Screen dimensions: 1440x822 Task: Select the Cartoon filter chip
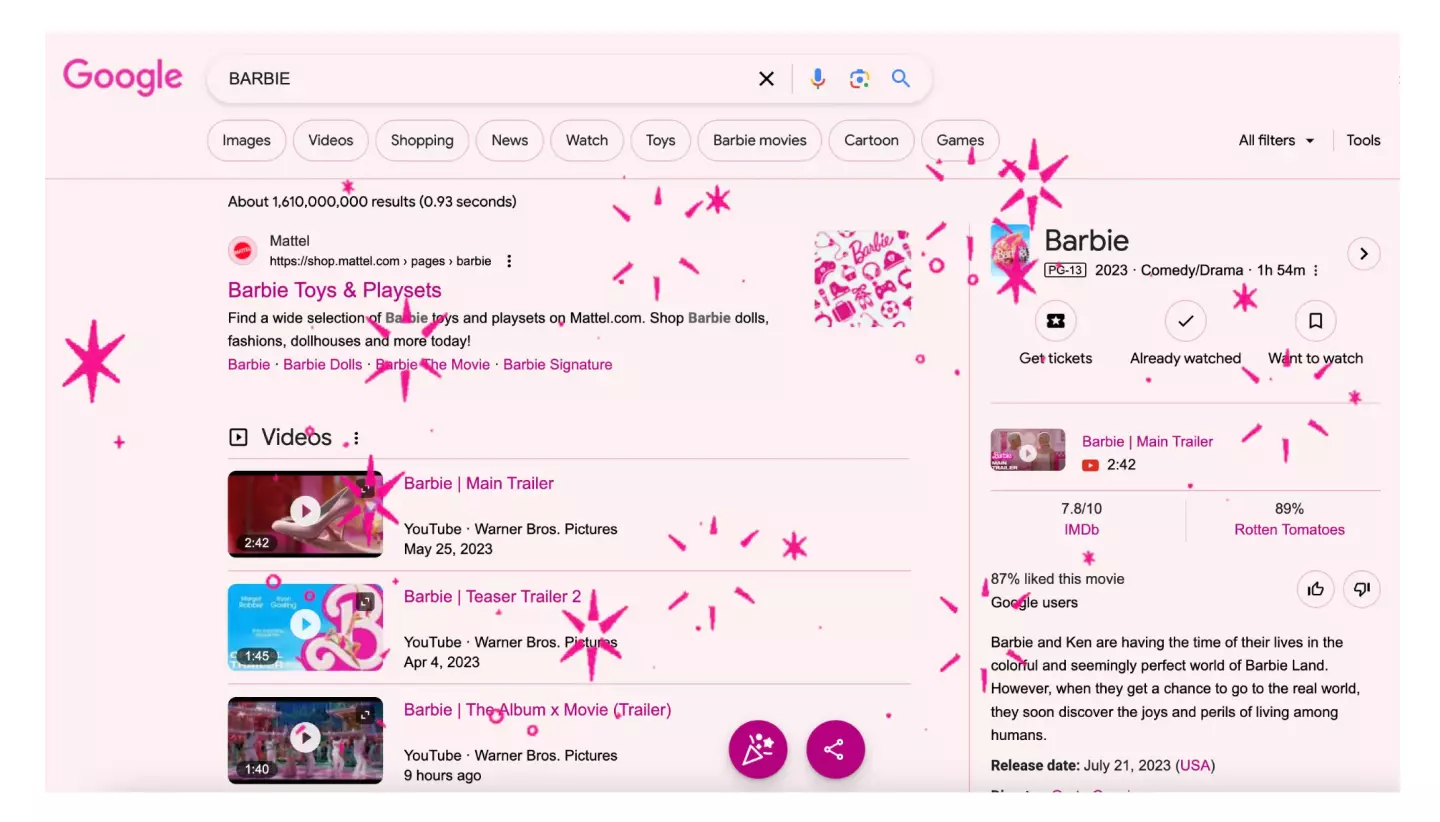[x=871, y=140]
